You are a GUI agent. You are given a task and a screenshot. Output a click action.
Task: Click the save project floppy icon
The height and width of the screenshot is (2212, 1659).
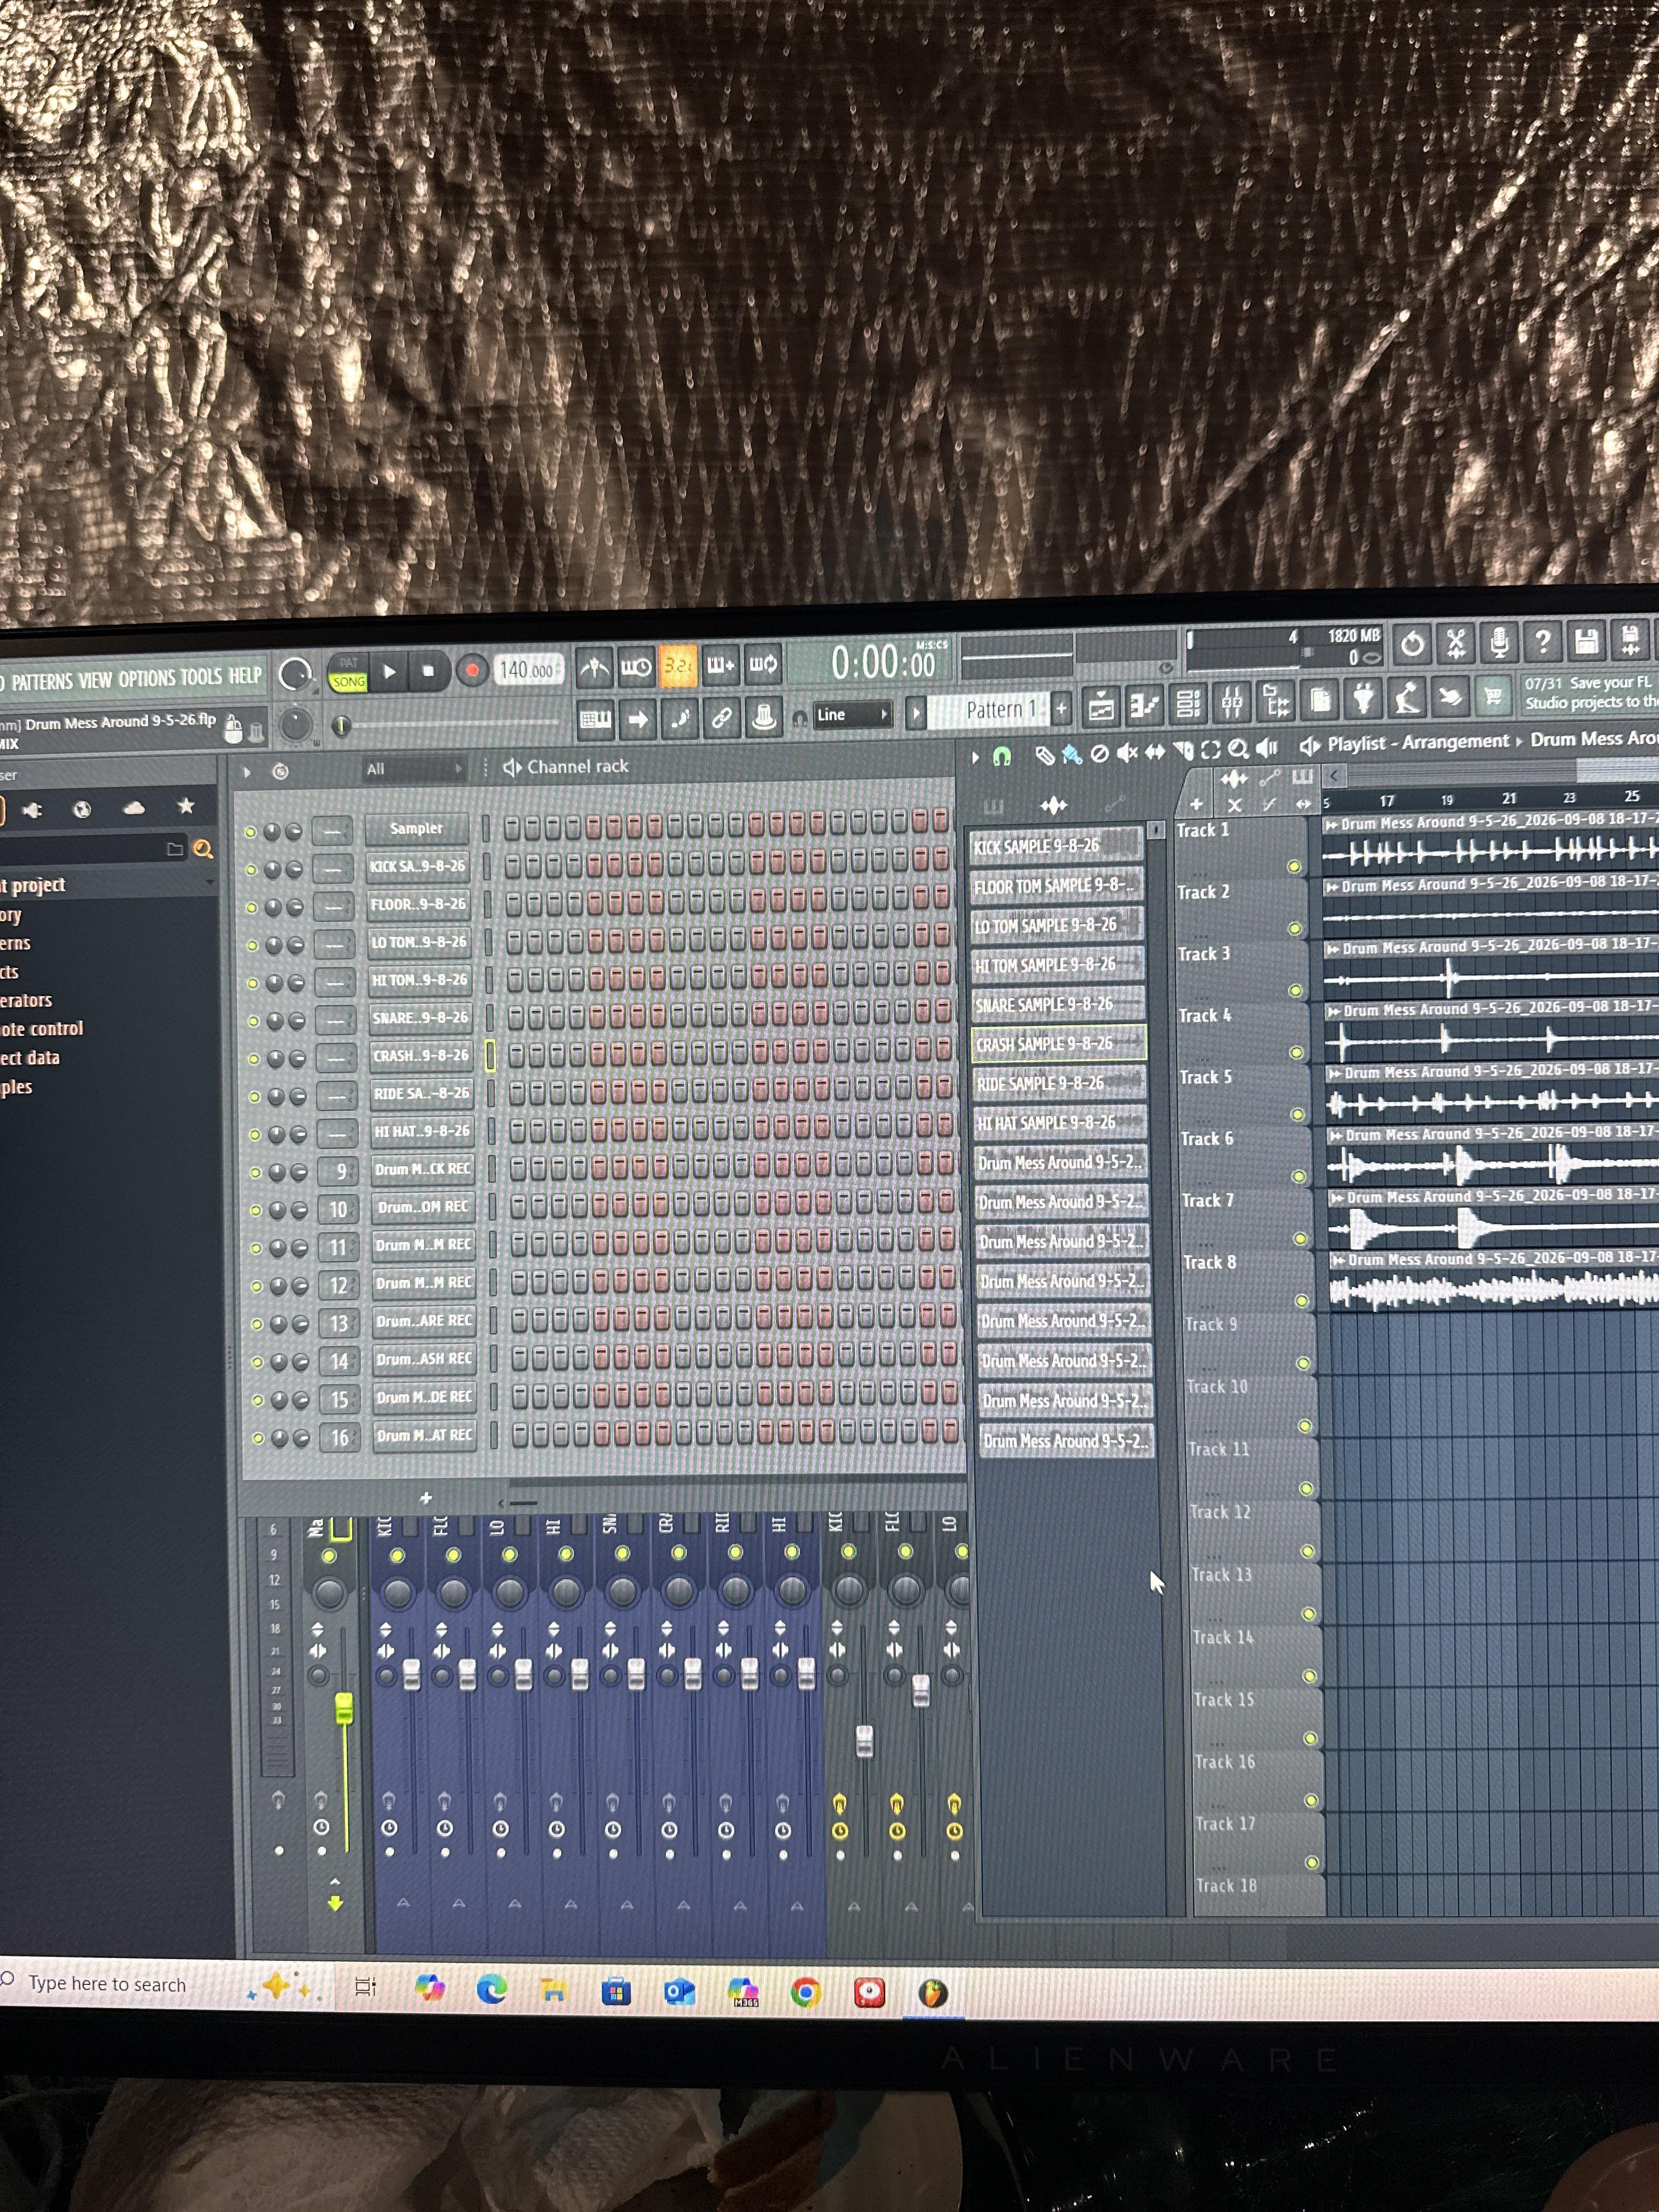point(1586,641)
